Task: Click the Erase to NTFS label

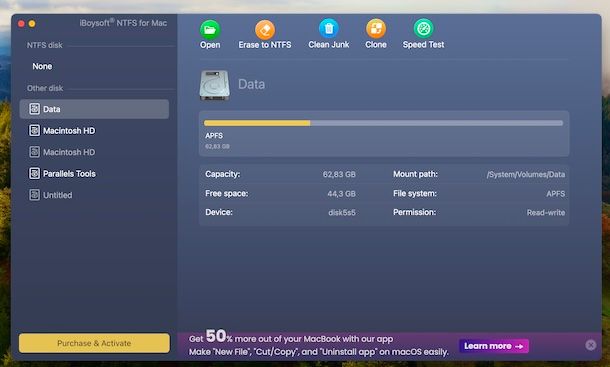Action: 265,45
